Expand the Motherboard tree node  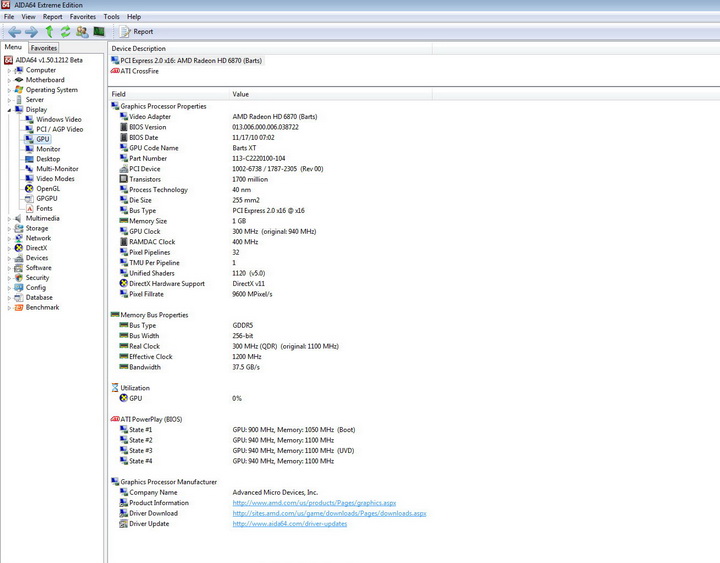point(9,80)
